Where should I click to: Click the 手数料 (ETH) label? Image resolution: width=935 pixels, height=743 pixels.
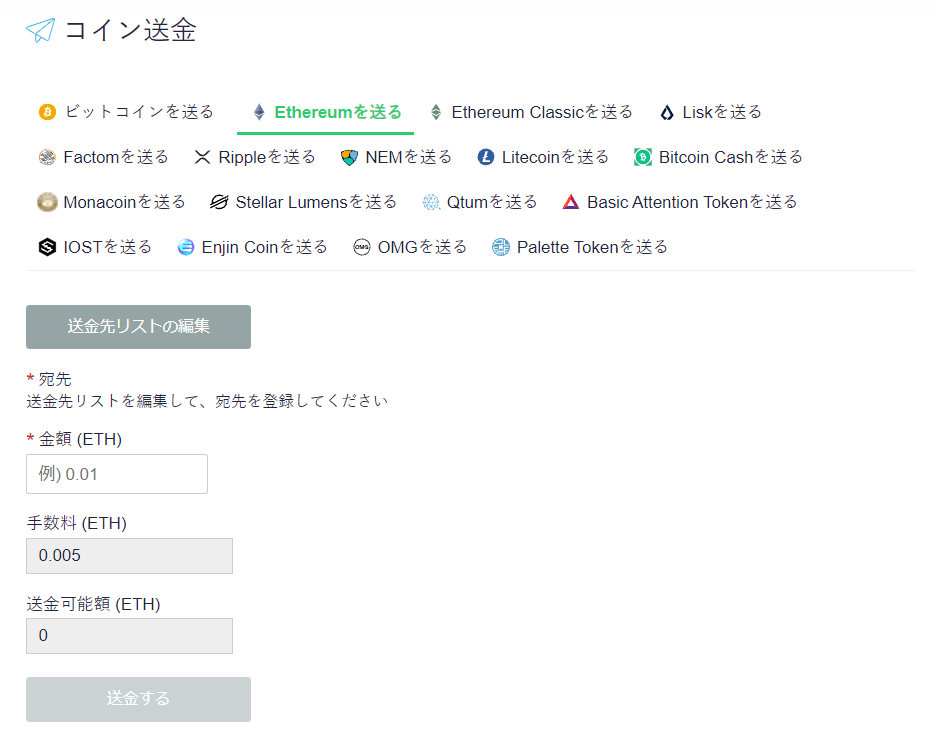click(x=76, y=524)
